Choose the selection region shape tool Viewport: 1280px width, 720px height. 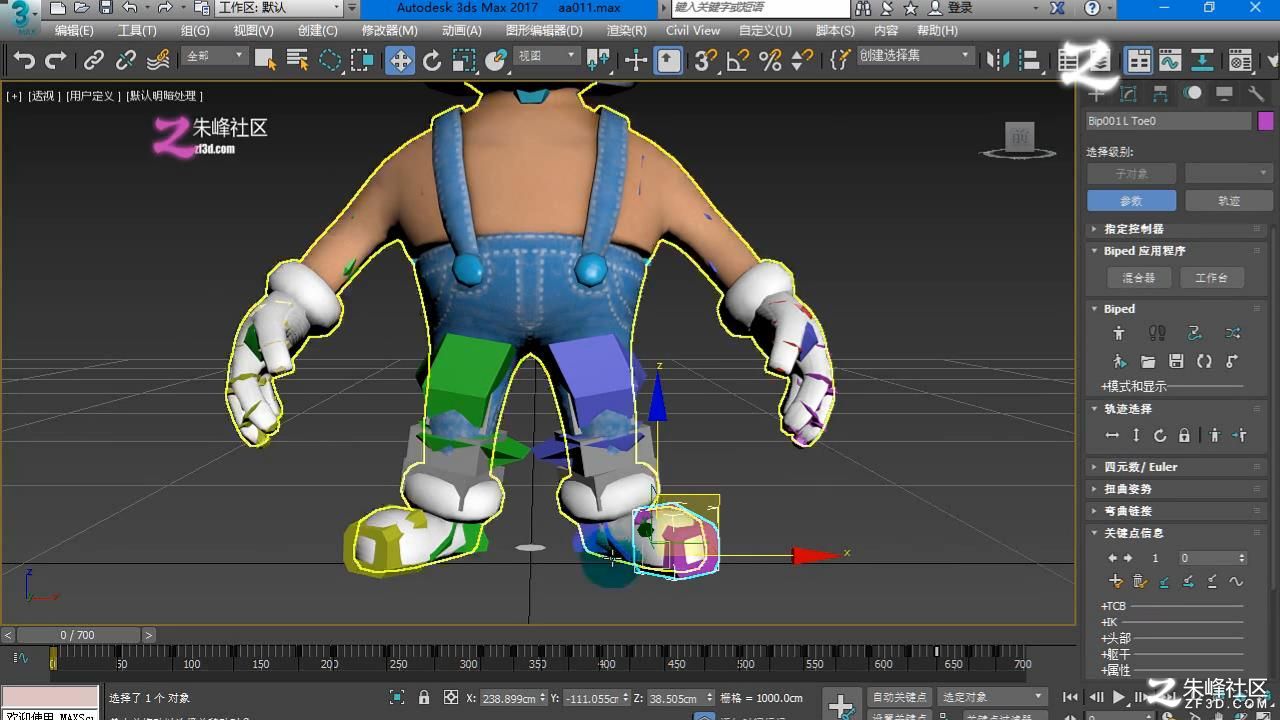(x=330, y=60)
